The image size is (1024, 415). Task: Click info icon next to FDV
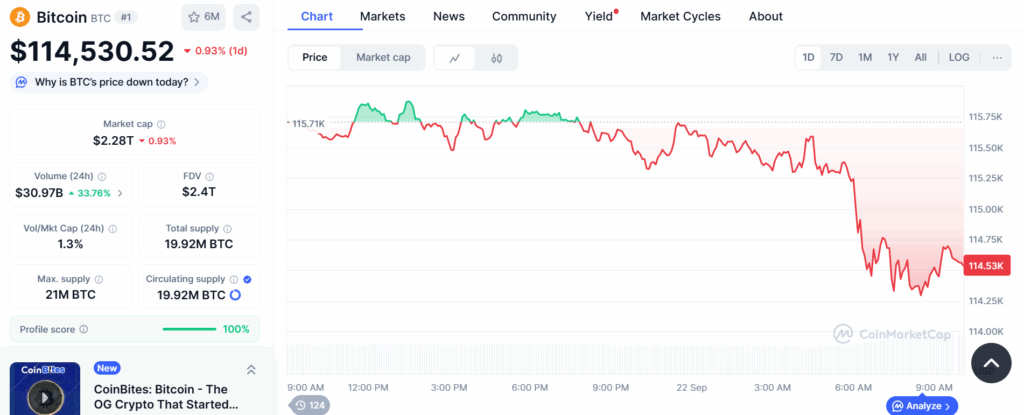(x=211, y=176)
